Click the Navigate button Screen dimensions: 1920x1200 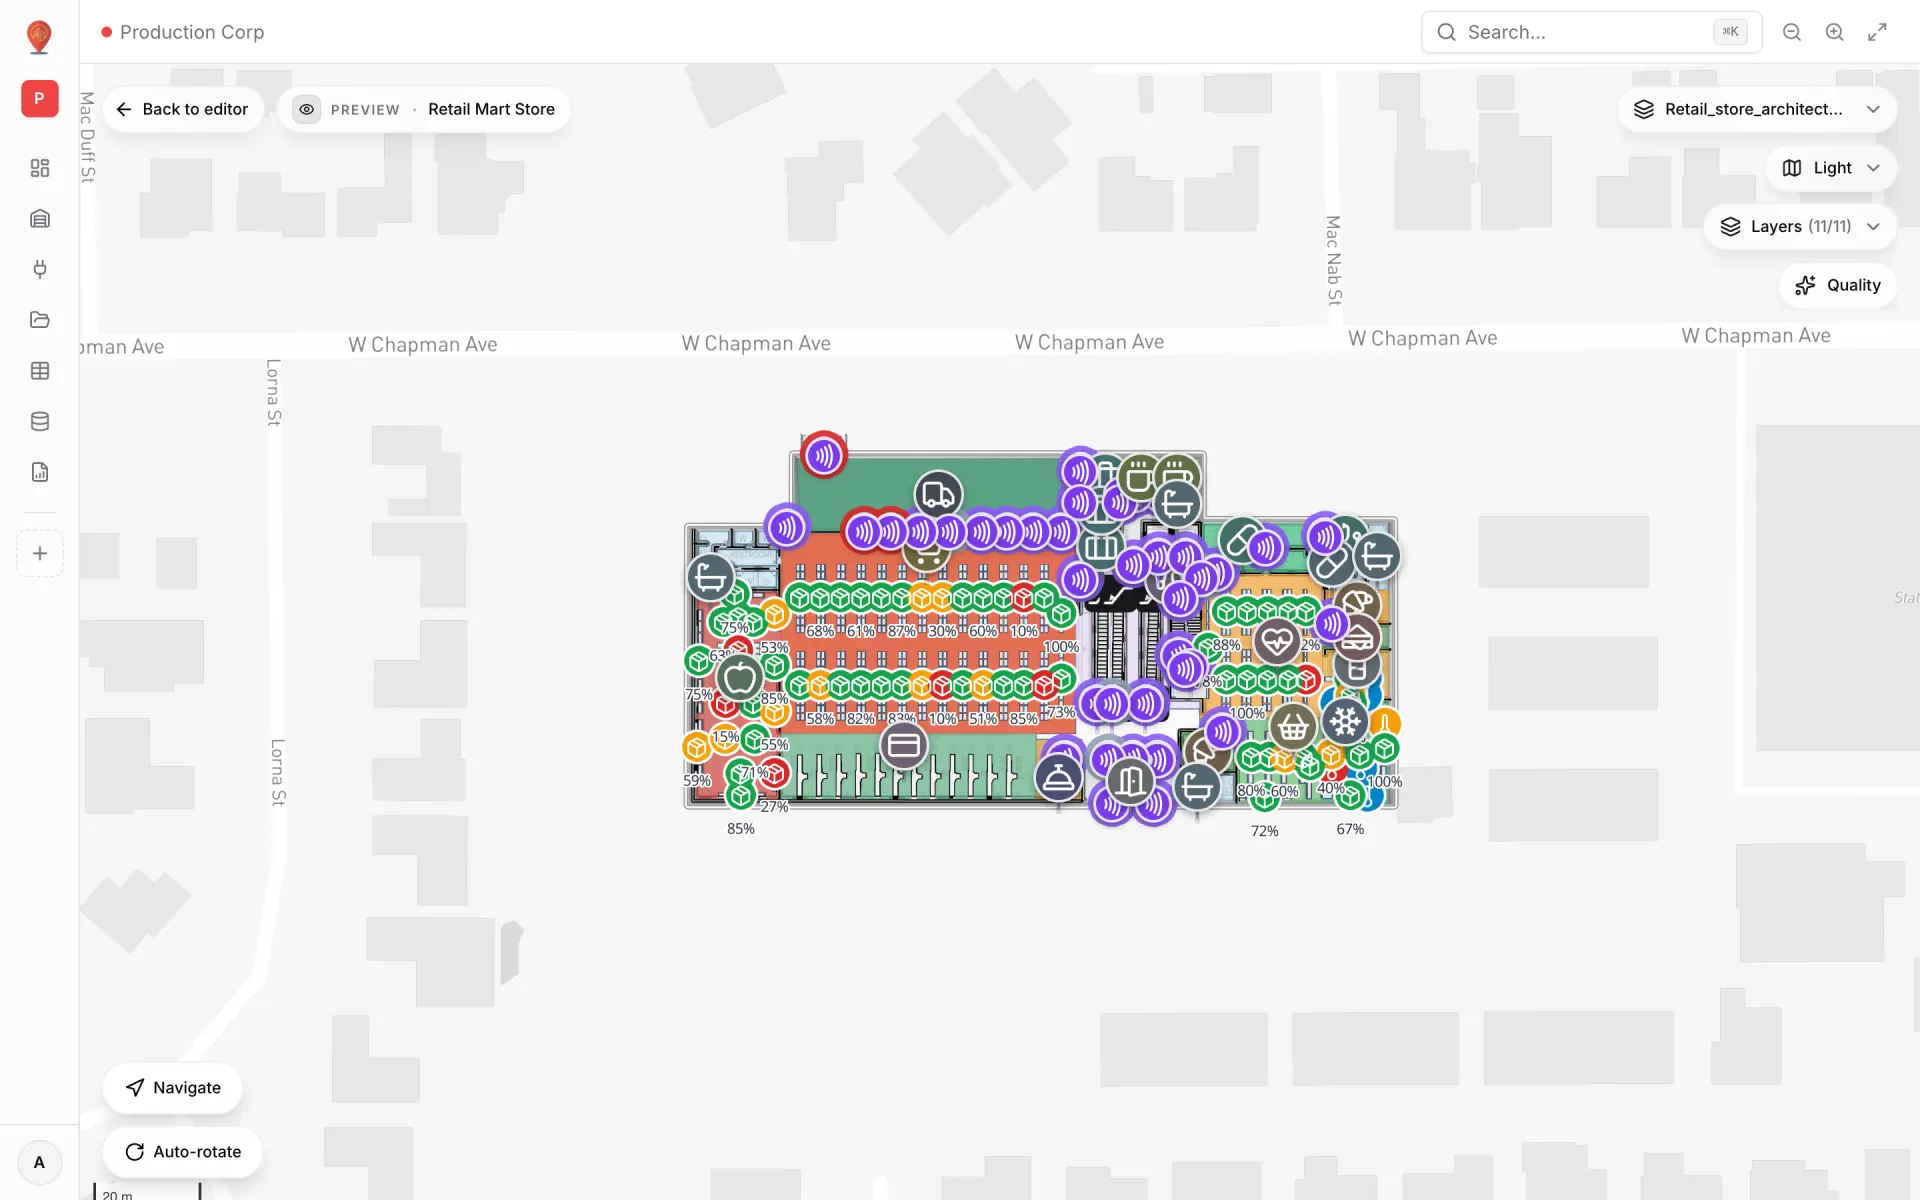click(173, 1088)
